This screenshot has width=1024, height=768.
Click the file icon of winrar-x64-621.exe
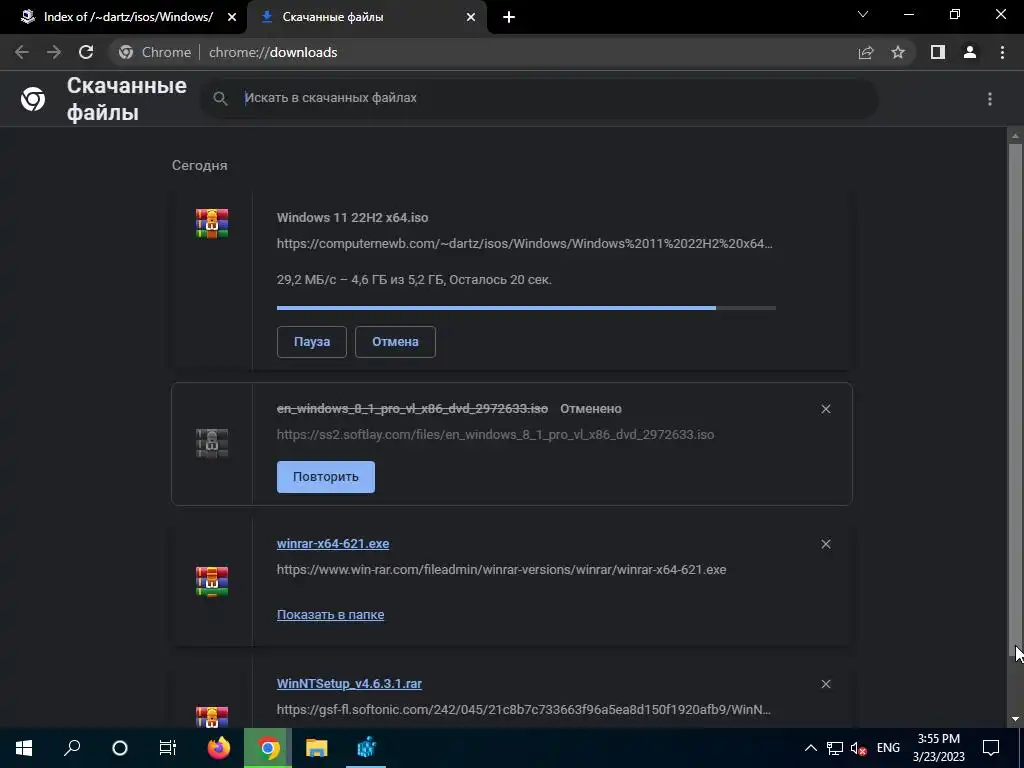click(212, 581)
